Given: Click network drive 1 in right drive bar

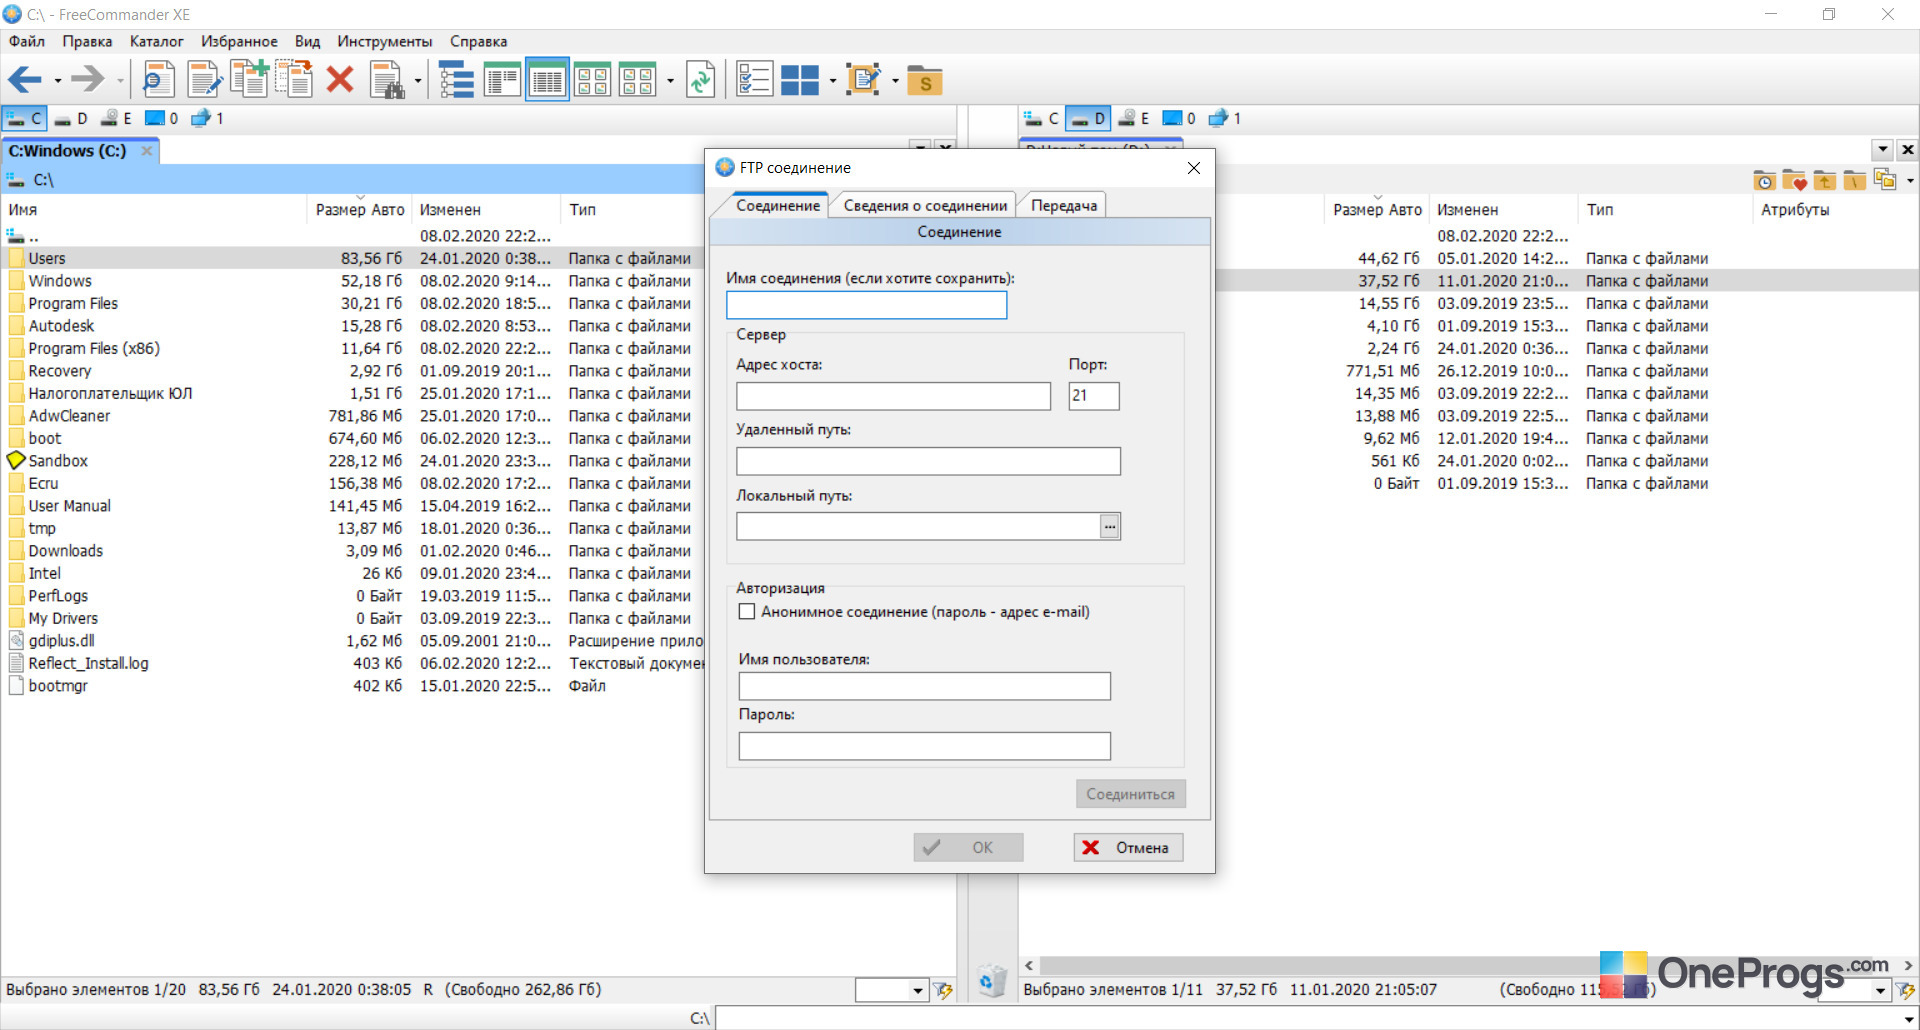Looking at the screenshot, I should pyautogui.click(x=1224, y=118).
